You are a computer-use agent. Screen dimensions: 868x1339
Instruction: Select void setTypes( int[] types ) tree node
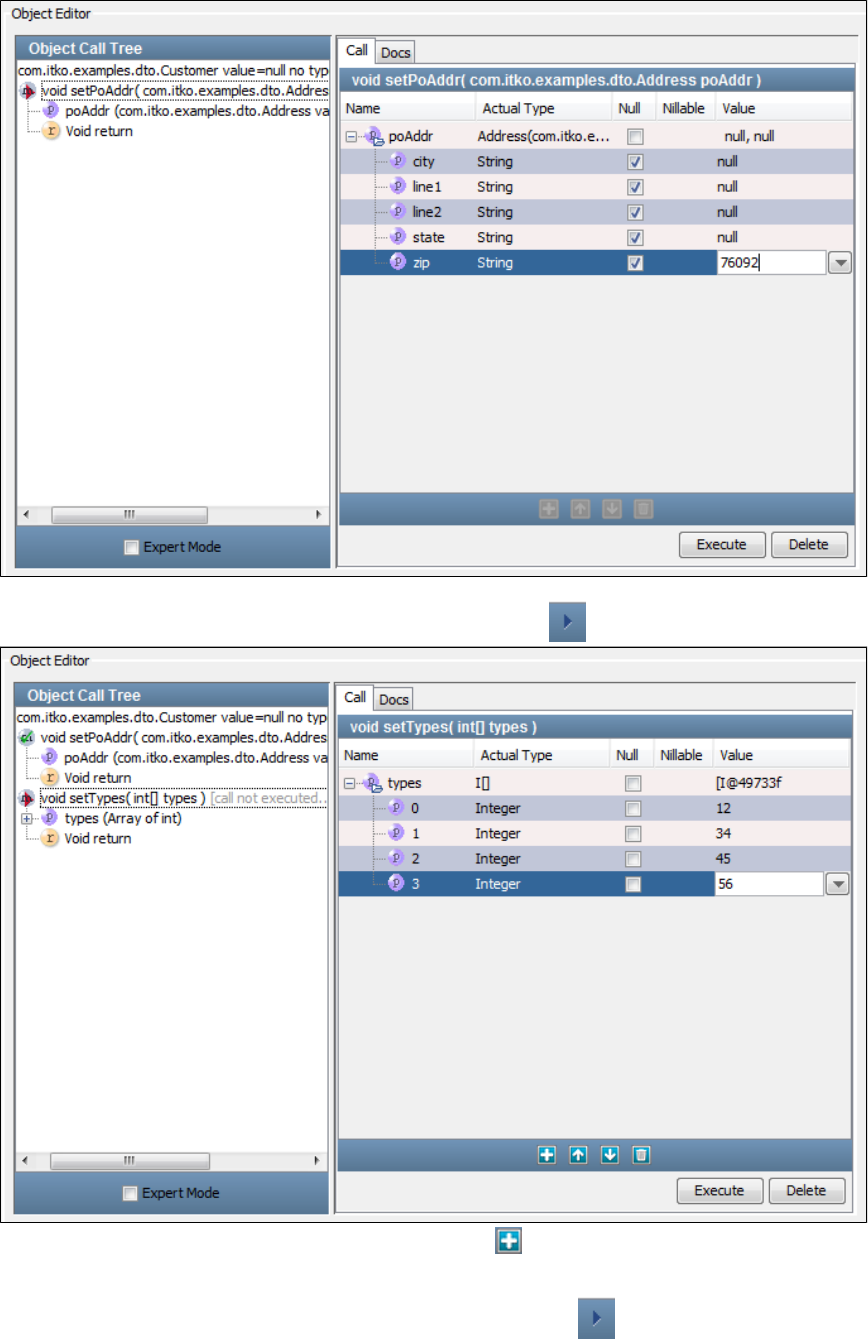(123, 798)
